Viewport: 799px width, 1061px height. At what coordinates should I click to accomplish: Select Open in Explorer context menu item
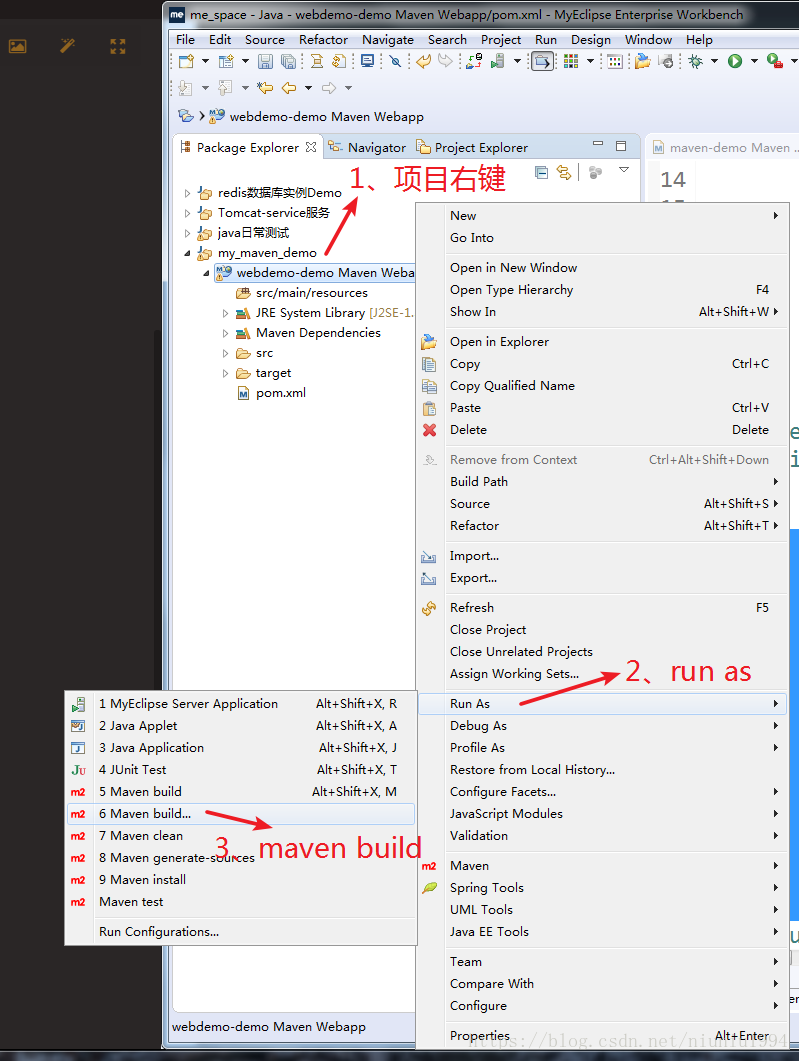602,342
